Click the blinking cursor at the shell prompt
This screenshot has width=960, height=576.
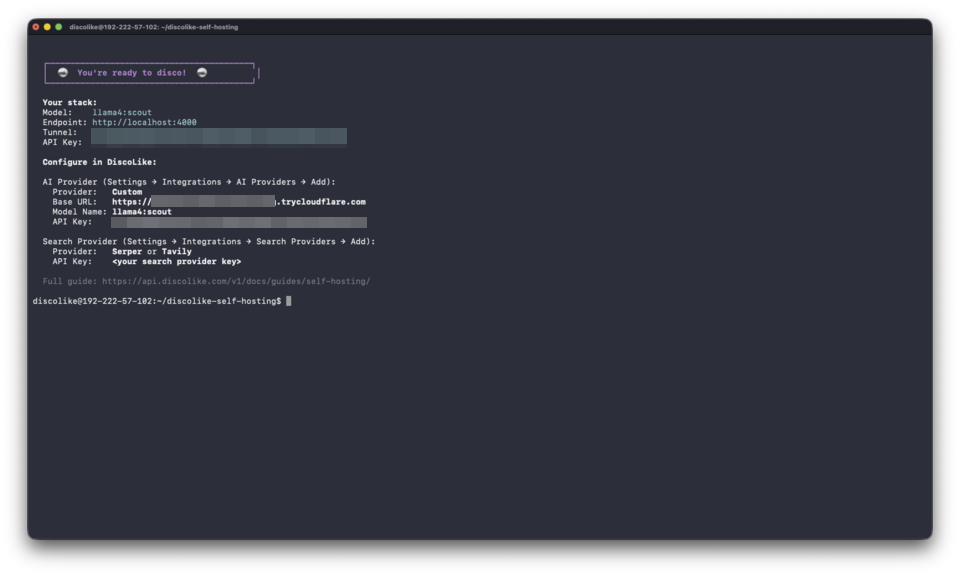[x=290, y=301]
